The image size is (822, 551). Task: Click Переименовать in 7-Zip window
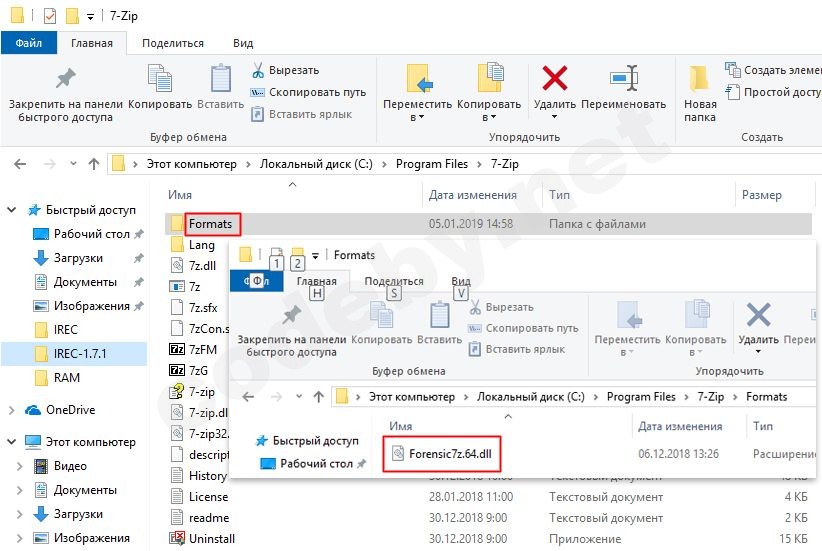tap(623, 88)
